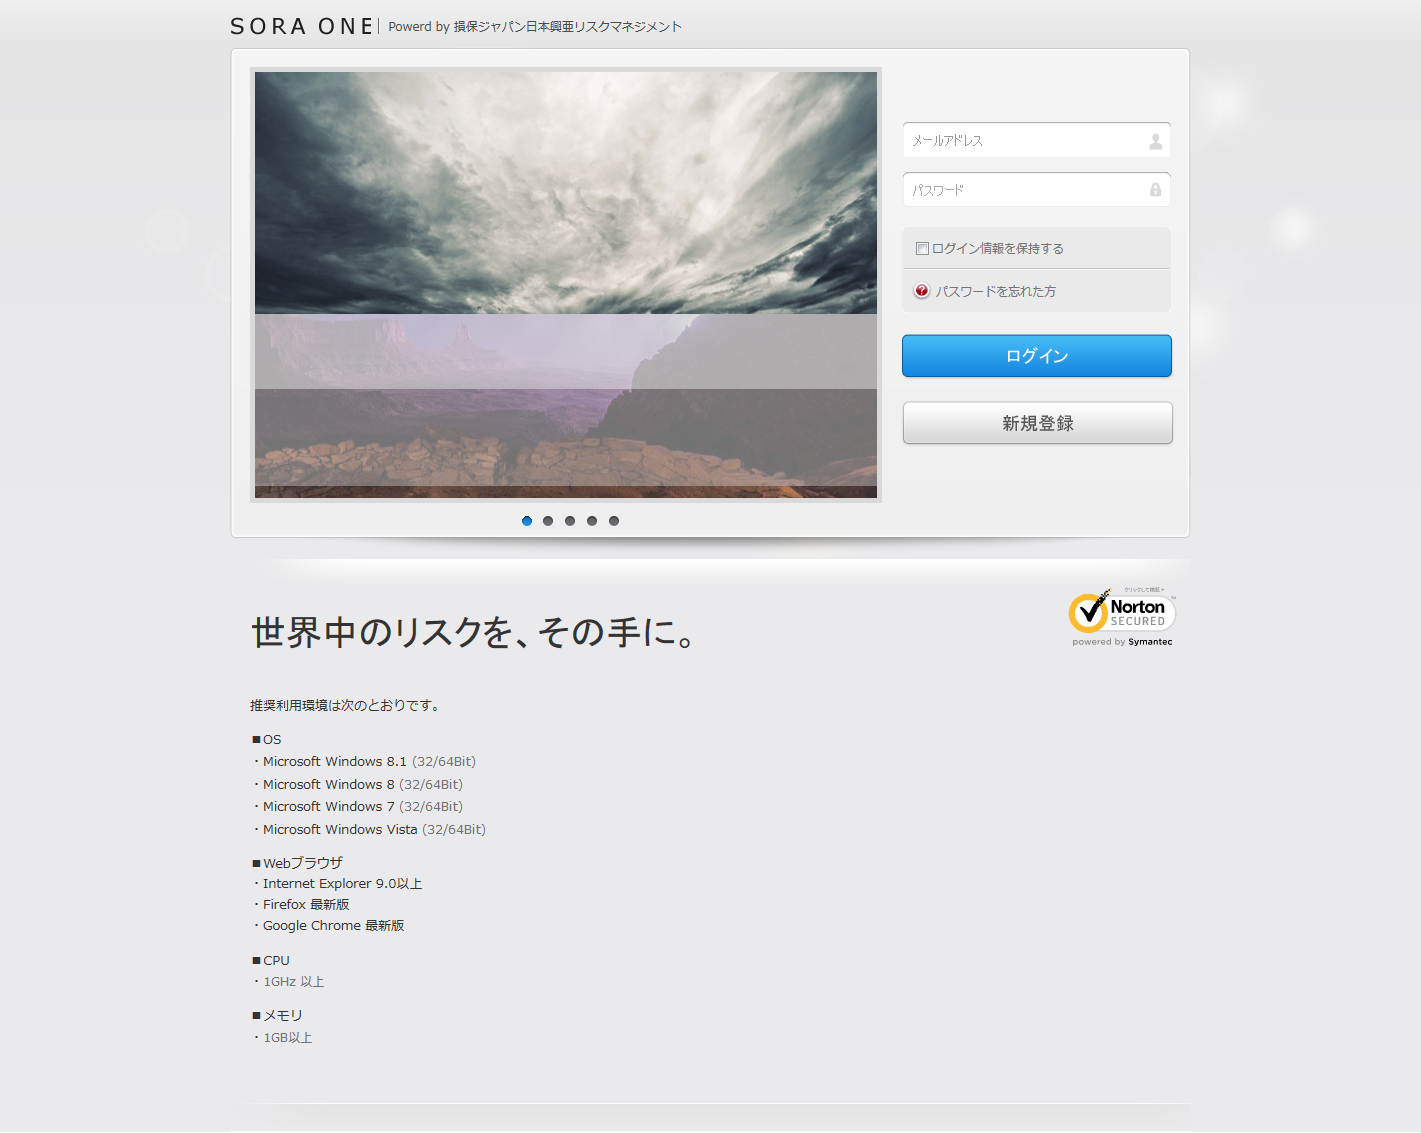This screenshot has height=1133, width=1421.
Task: Click the user icon in the email field
Action: click(x=1155, y=141)
